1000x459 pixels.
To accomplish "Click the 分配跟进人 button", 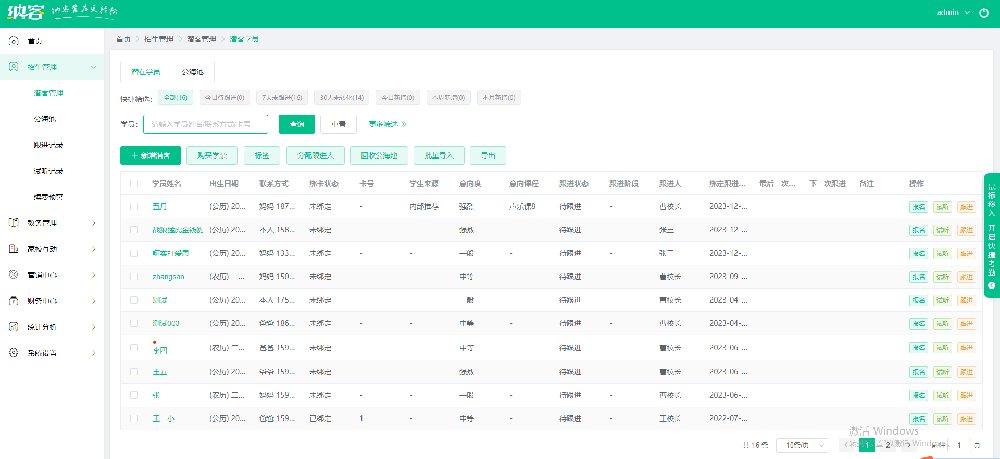I will click(316, 155).
